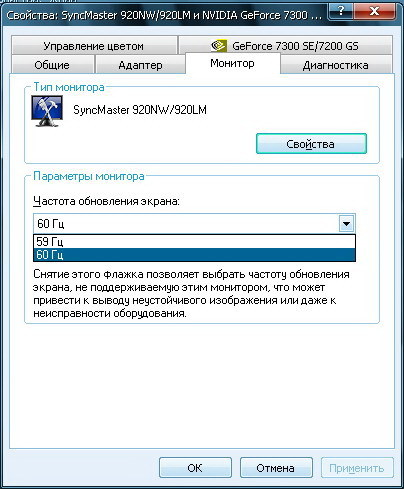Open the Адаптер tab
The width and height of the screenshot is (404, 489).
(140, 65)
